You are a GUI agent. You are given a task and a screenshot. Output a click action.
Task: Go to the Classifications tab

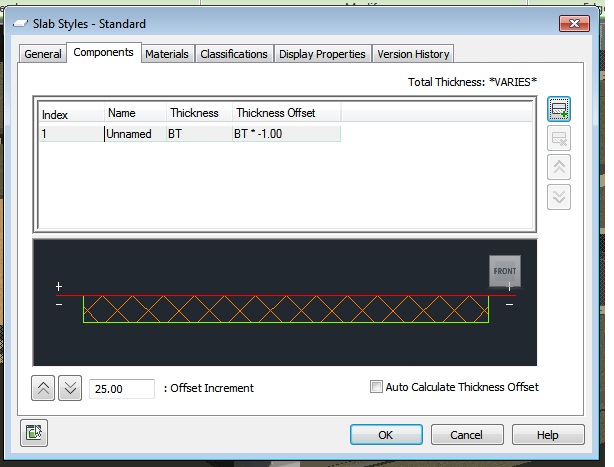(234, 54)
